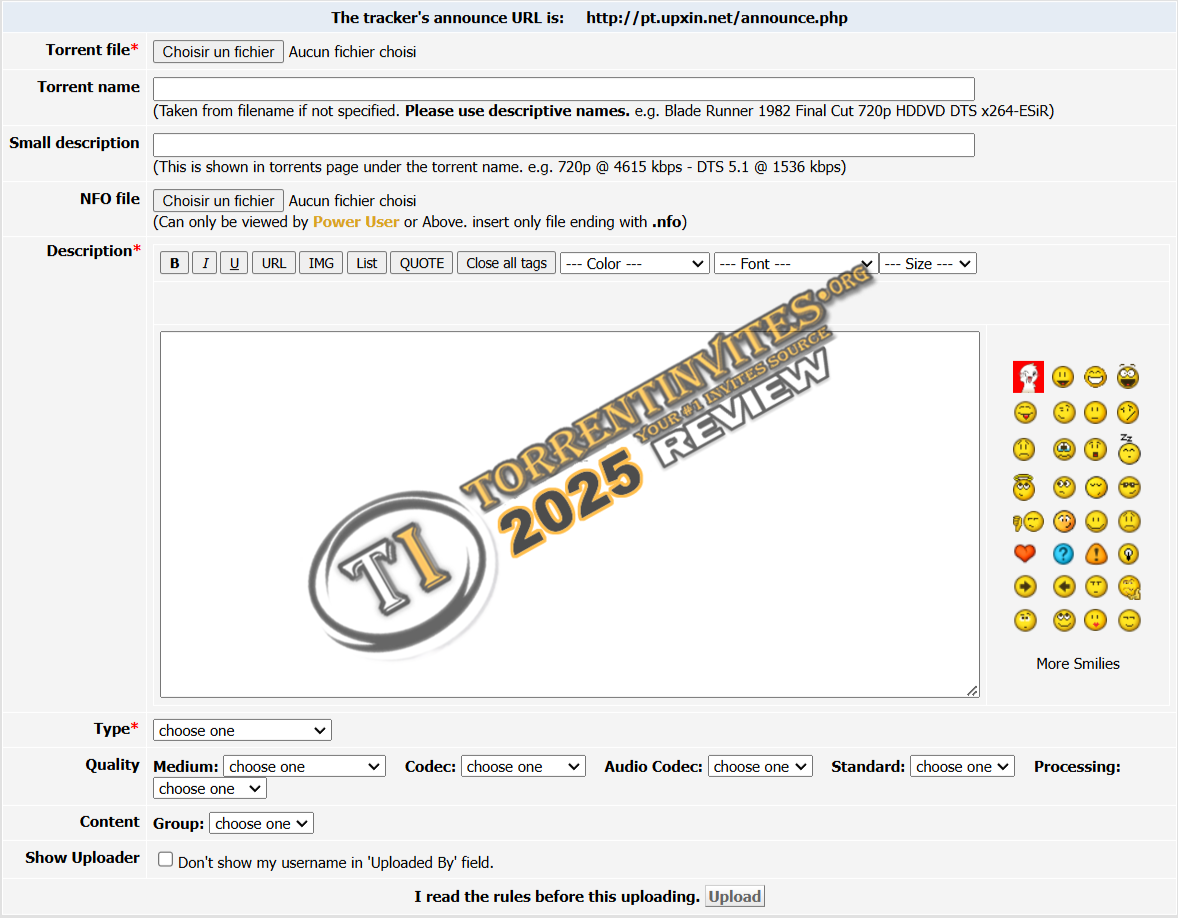Click the Power User link
1178x918 pixels.
356,222
